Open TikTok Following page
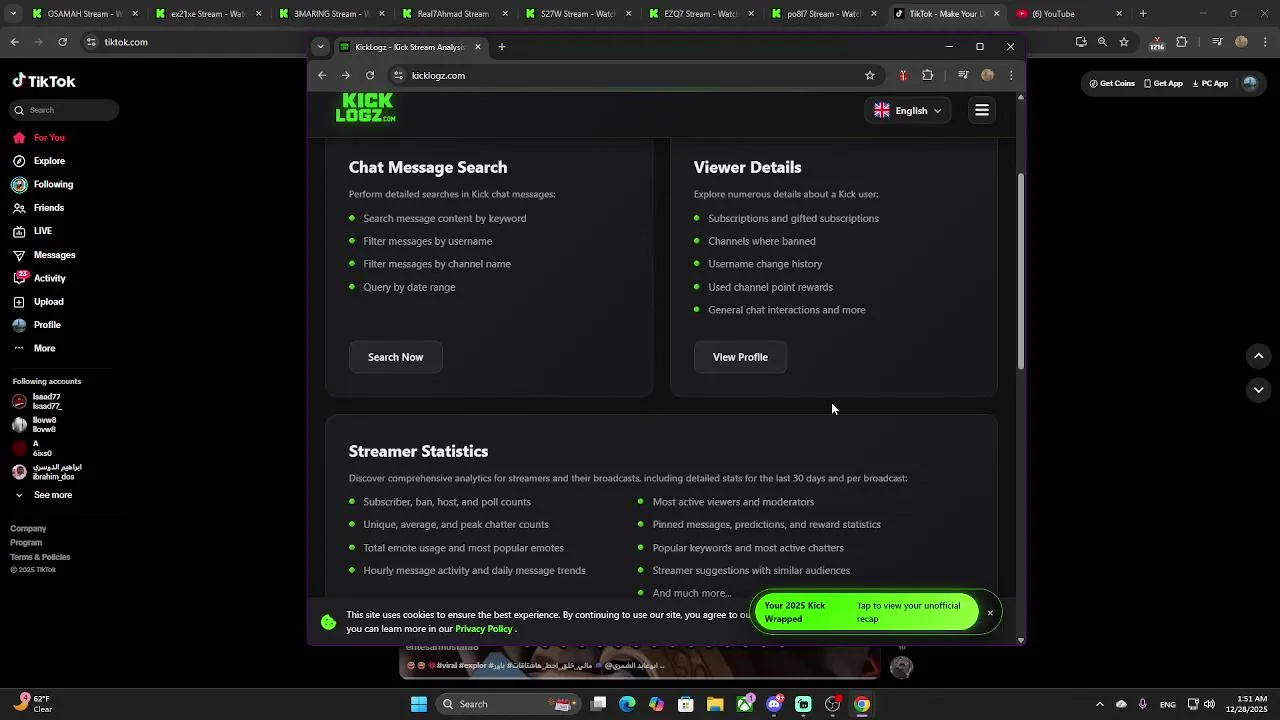 coord(43,184)
